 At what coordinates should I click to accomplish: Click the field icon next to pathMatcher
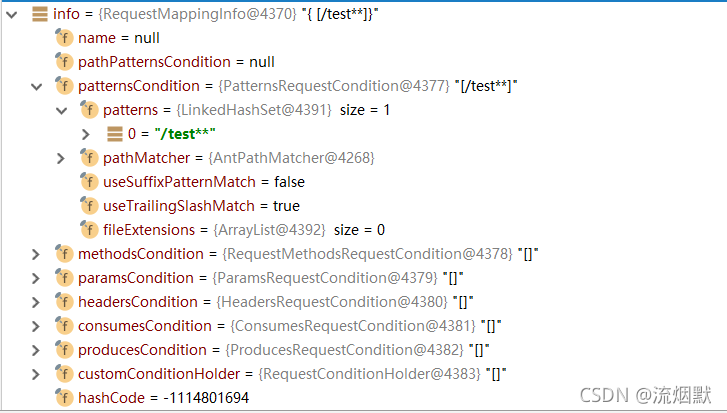click(x=89, y=158)
